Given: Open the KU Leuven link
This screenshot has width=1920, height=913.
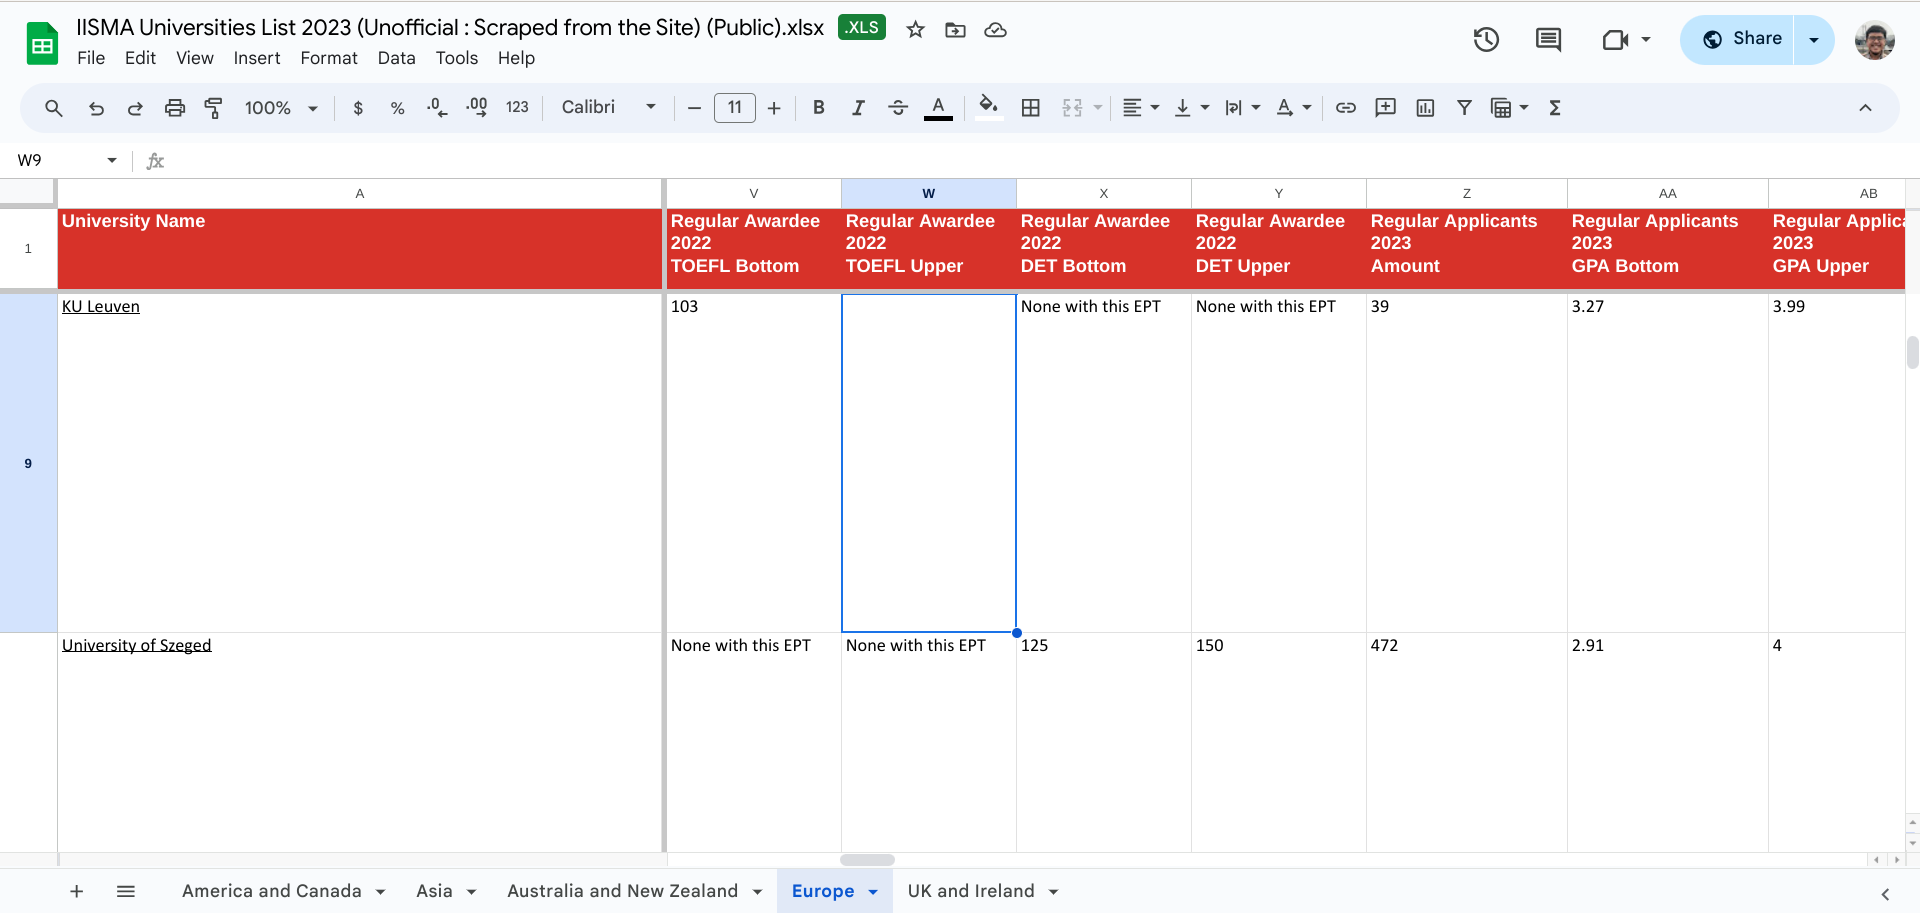Looking at the screenshot, I should point(101,306).
